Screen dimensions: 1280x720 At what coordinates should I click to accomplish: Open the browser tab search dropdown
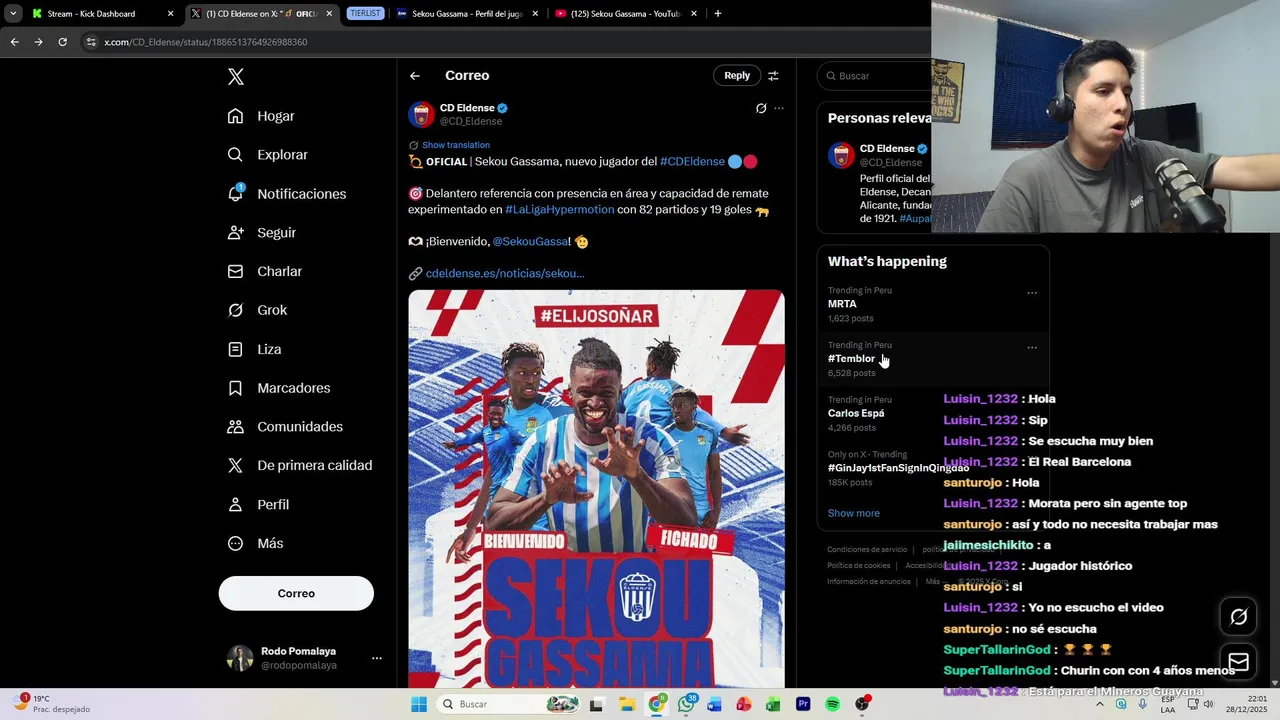(x=13, y=14)
